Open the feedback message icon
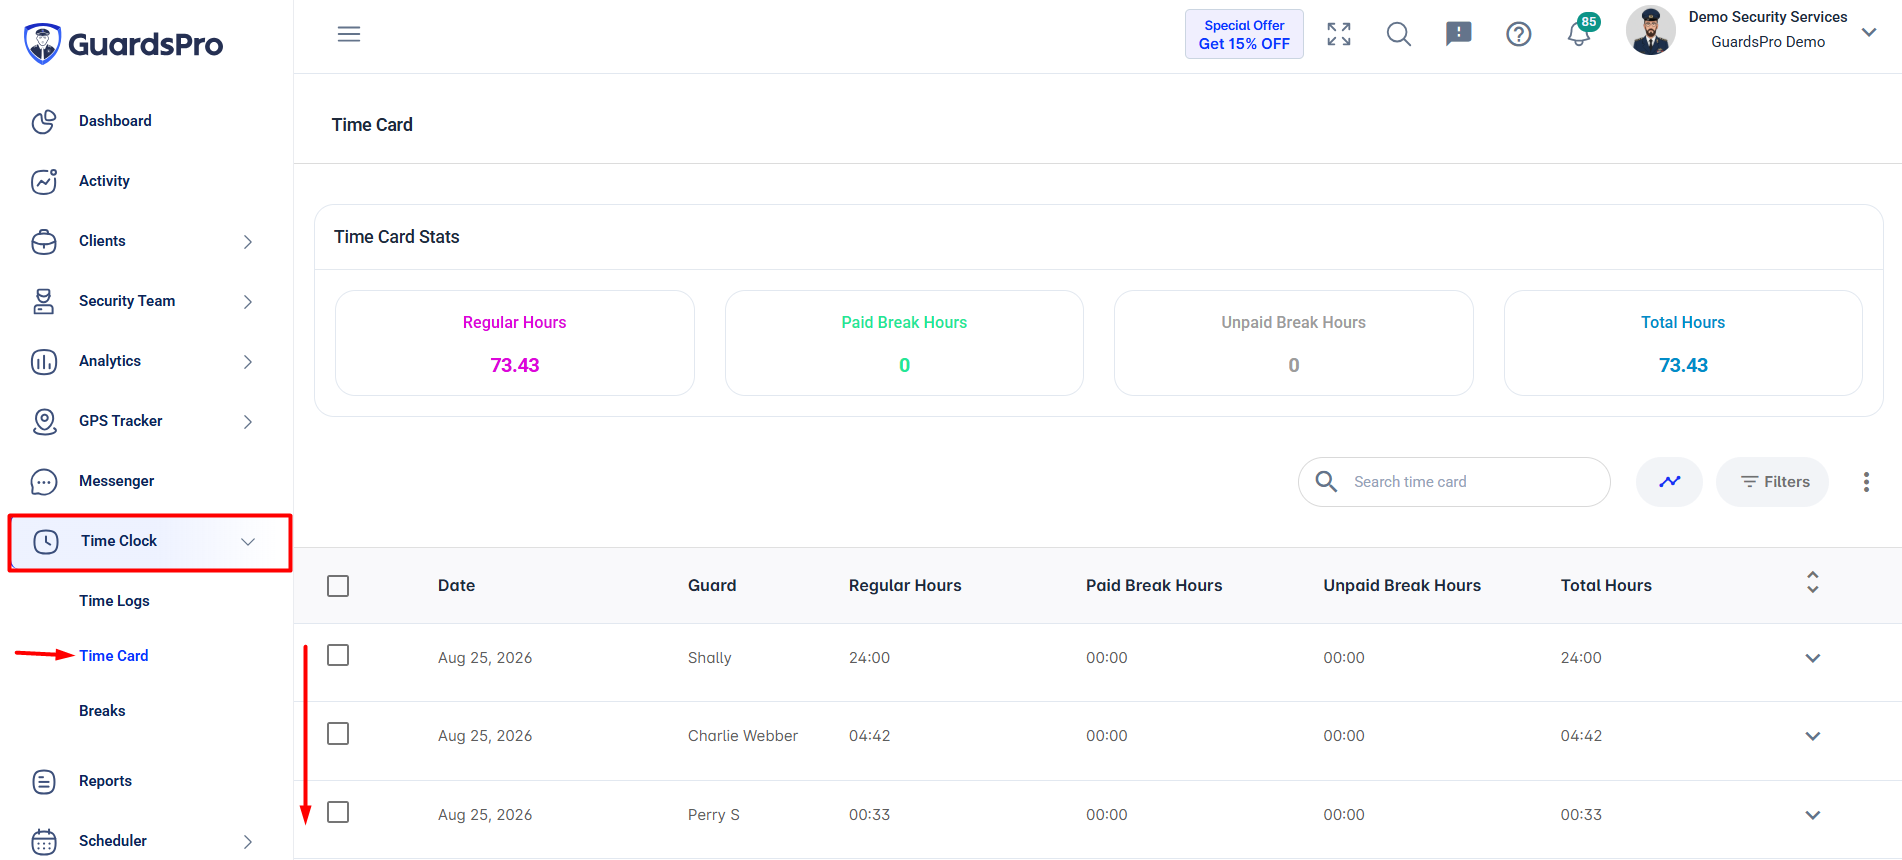Screen dimensions: 1902x860 [1459, 34]
